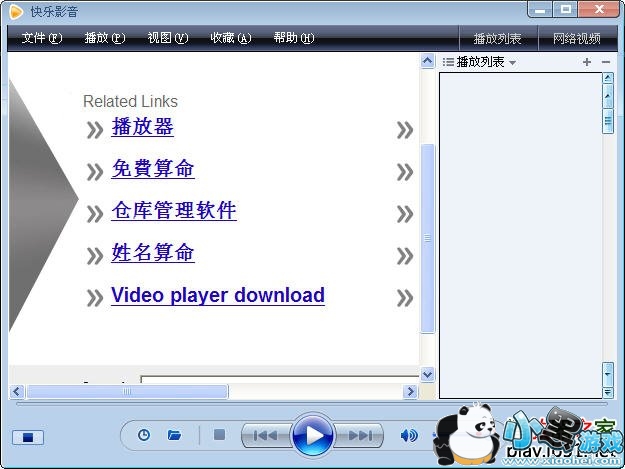Click the right chevron beside 免费算命
The image size is (625, 469).
405,172
